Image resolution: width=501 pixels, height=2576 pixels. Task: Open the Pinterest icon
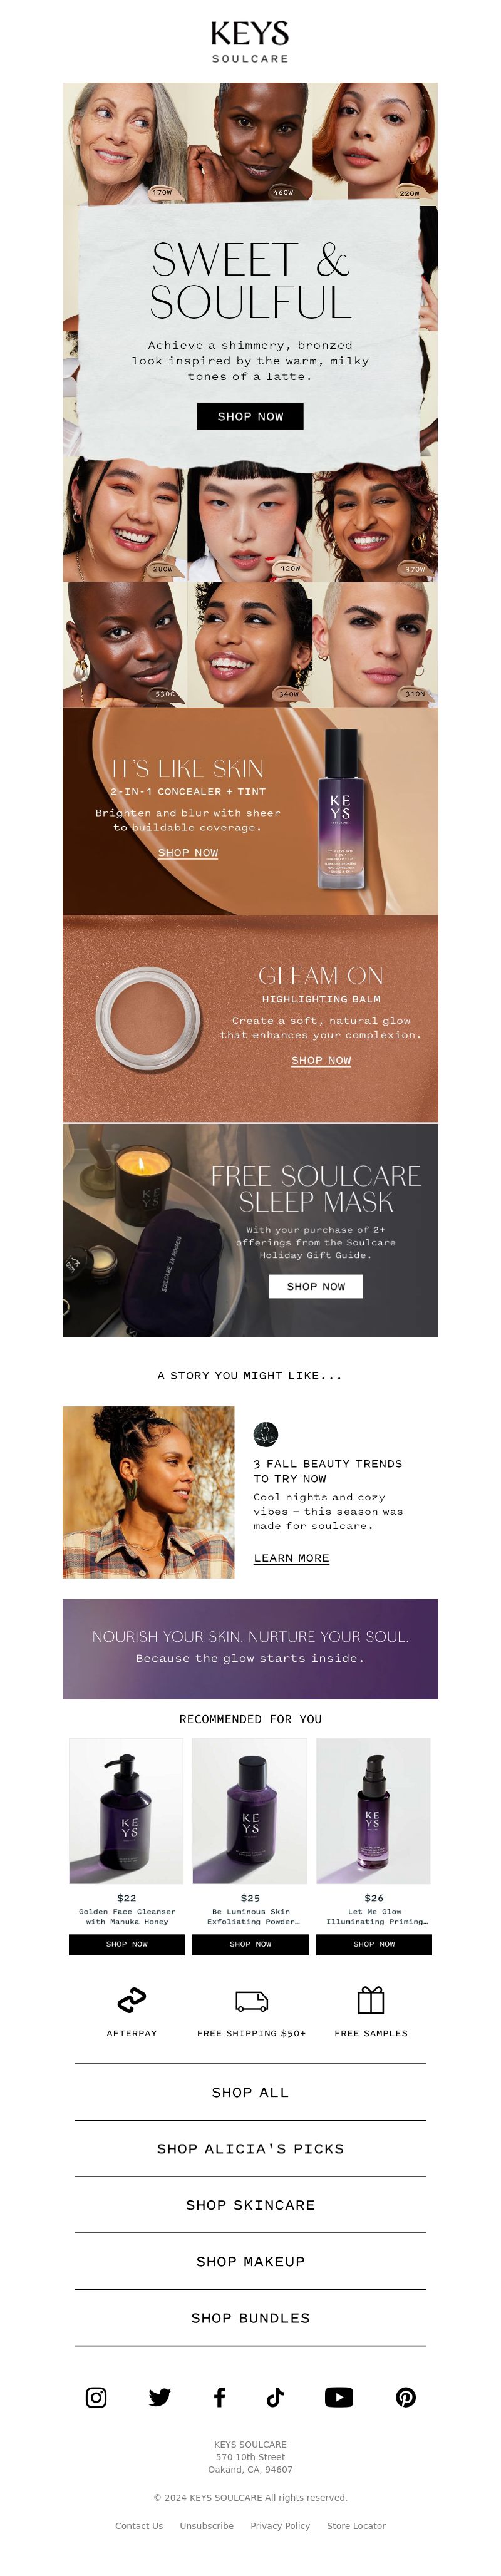[406, 2397]
